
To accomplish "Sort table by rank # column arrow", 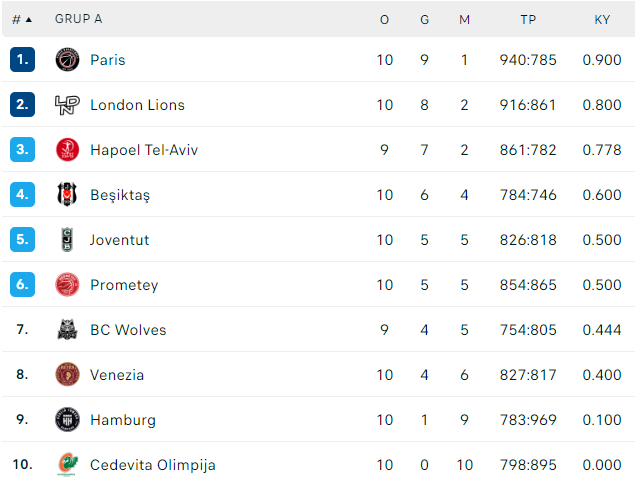I will pos(28,19).
